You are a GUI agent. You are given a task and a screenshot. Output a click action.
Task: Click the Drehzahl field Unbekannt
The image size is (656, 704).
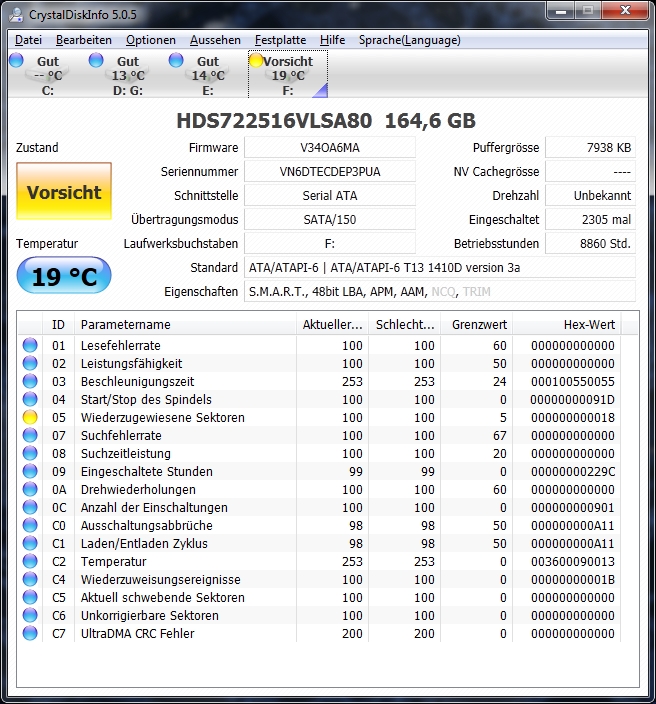590,196
